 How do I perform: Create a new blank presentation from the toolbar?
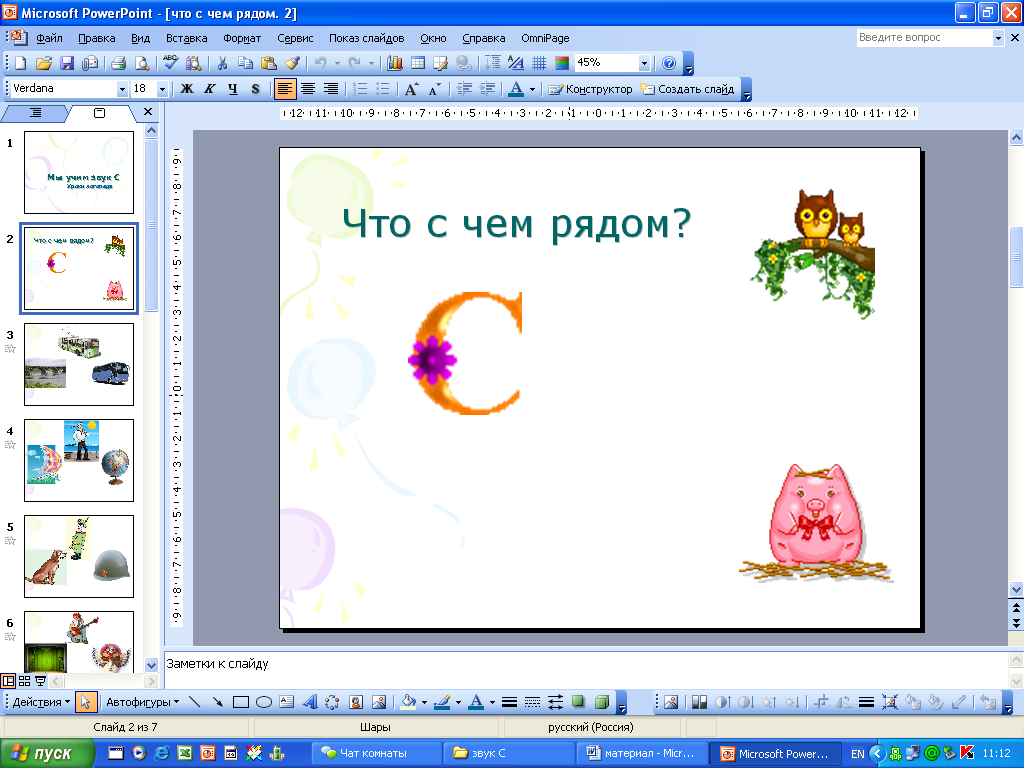(x=21, y=63)
